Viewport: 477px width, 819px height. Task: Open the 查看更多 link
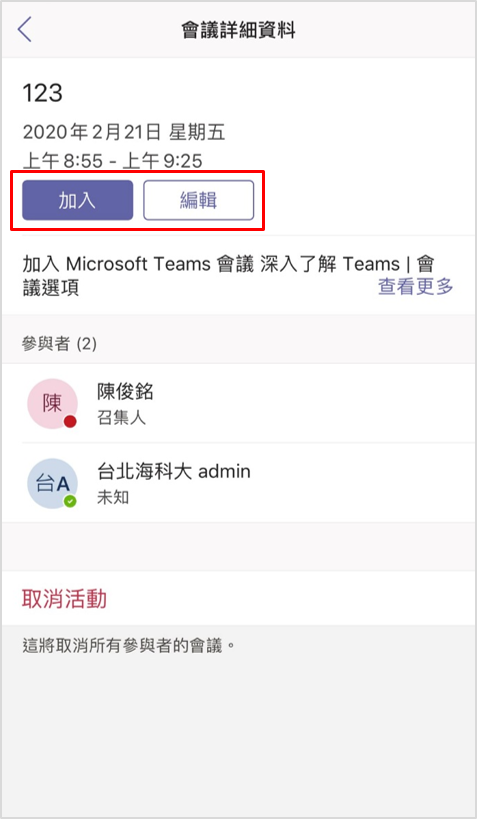coord(416,286)
